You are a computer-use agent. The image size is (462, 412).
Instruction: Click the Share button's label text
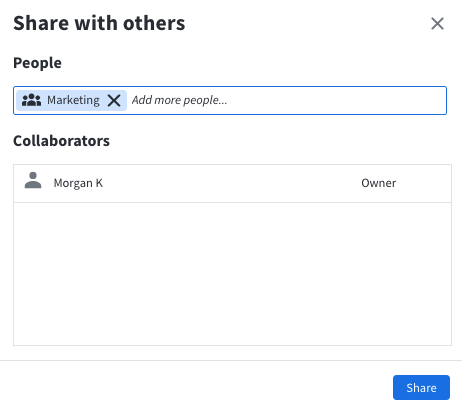tap(421, 388)
